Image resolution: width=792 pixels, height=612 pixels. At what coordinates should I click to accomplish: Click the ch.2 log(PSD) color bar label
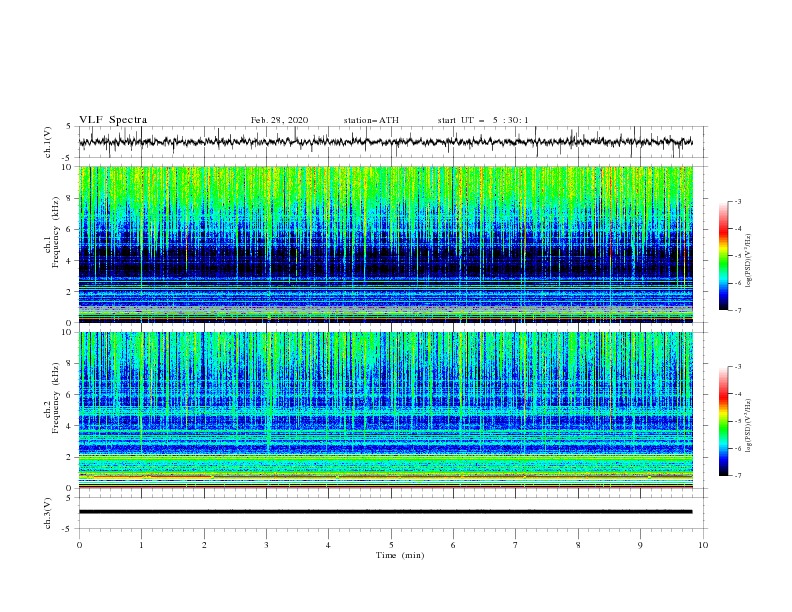[749, 425]
